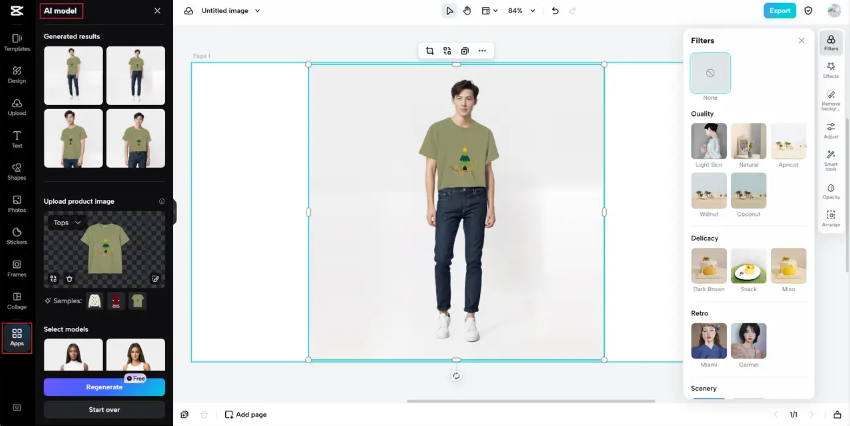This screenshot has width=850, height=426.
Task: Open the Collage sidebar panel
Action: (x=17, y=301)
